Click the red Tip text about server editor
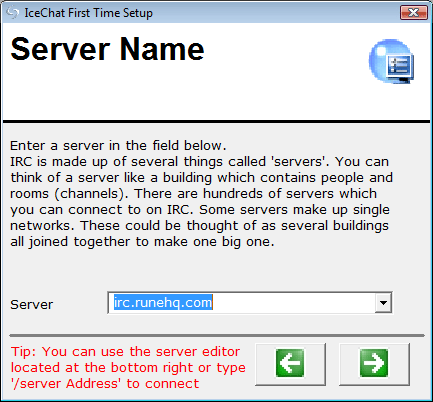This screenshot has width=433, height=402. [128, 368]
